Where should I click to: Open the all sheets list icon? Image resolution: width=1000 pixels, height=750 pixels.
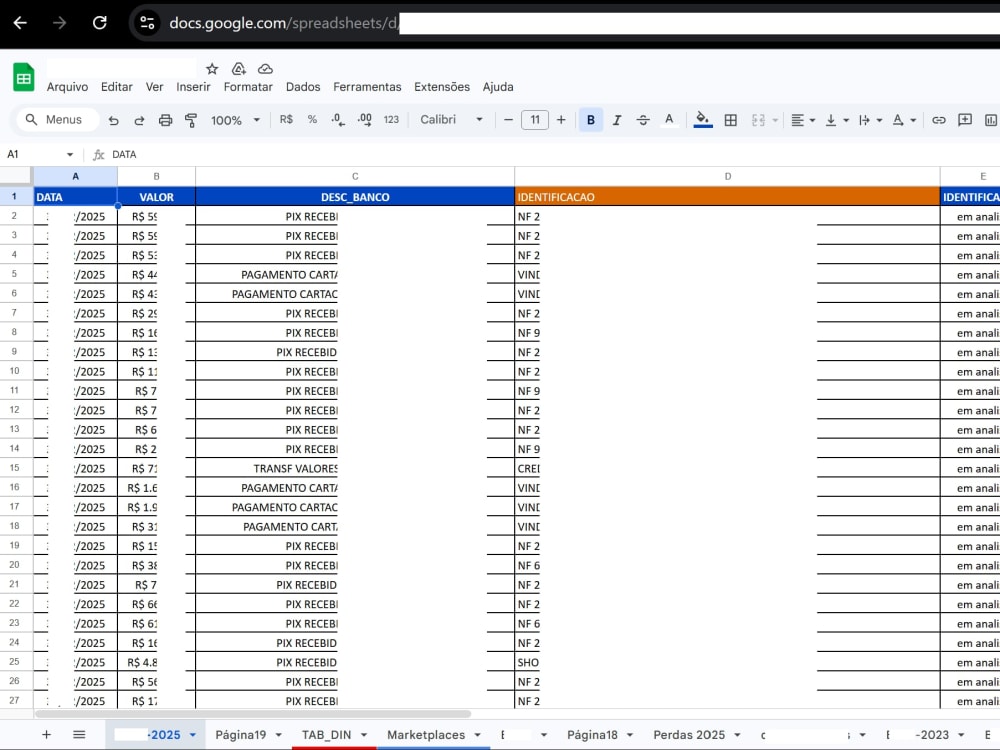coord(79,735)
